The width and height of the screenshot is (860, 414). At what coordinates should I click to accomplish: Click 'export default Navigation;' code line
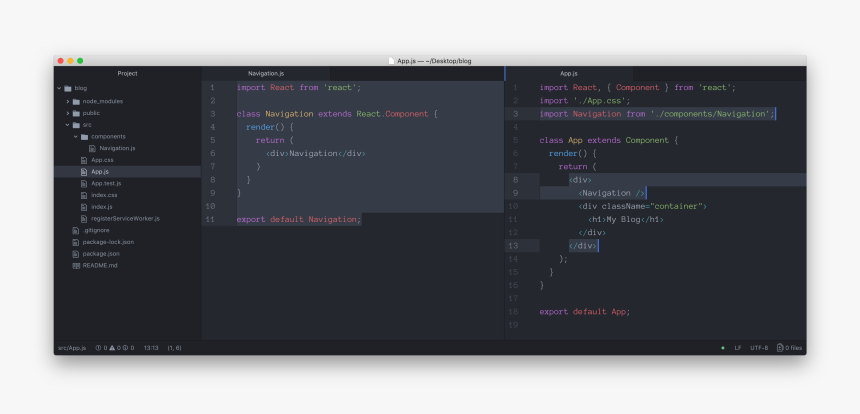(x=299, y=219)
